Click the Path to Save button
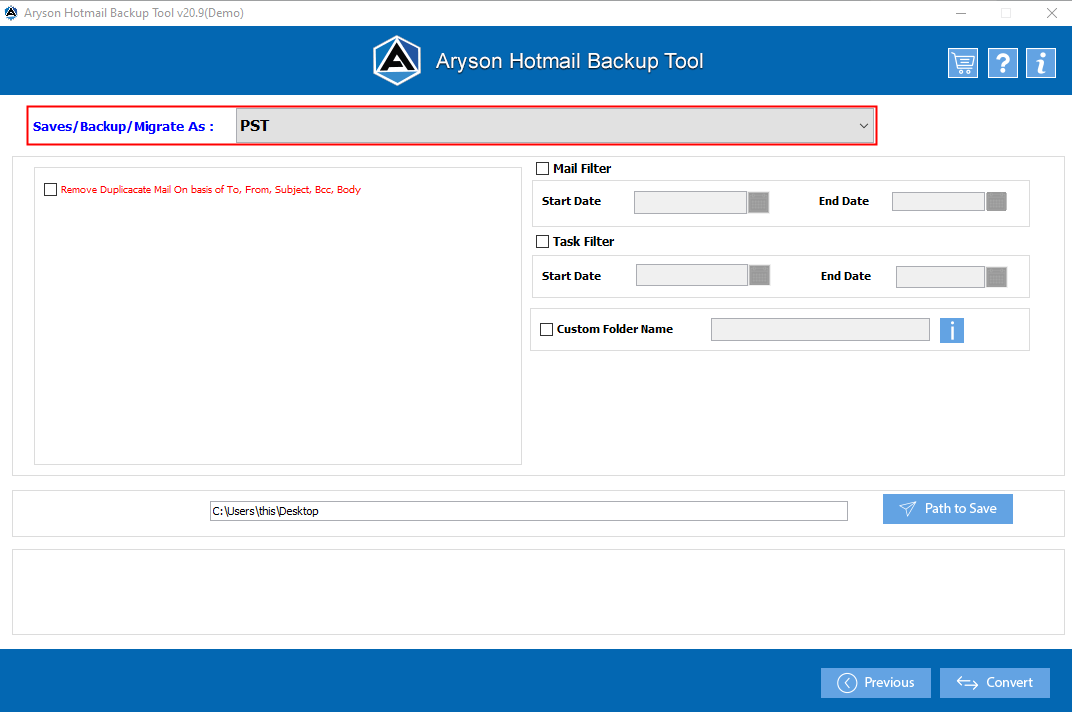 (x=948, y=509)
